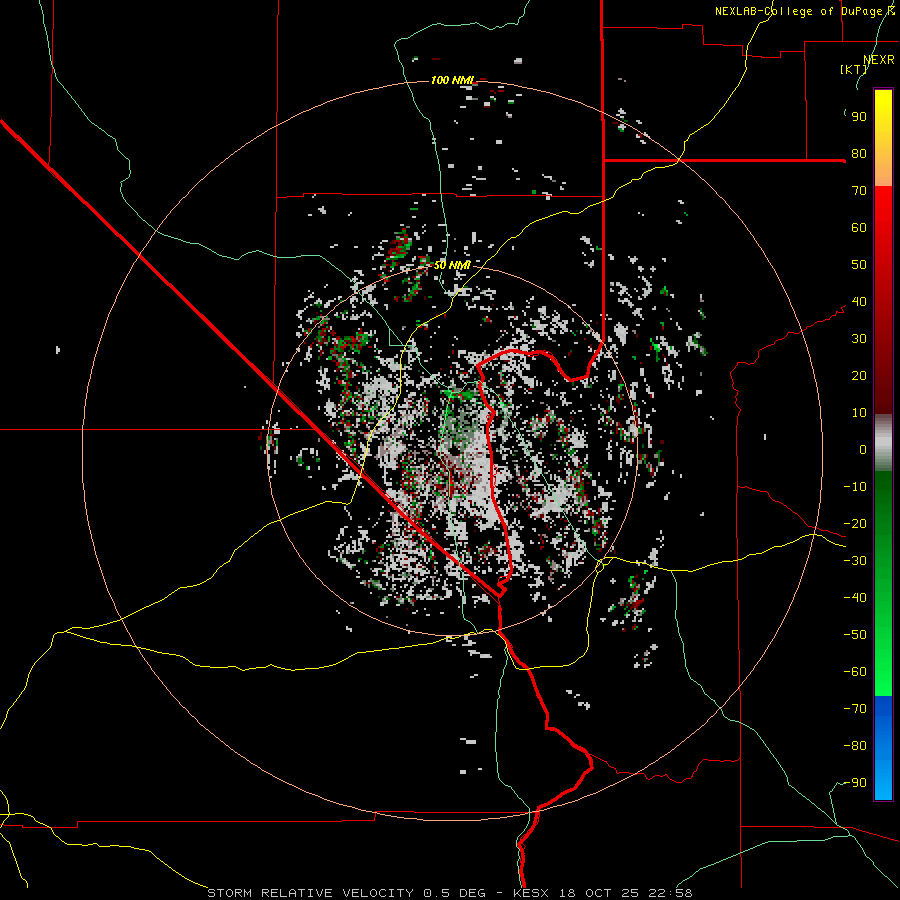
Task: Click the '-60' value on velocity scale
Action: pos(855,672)
